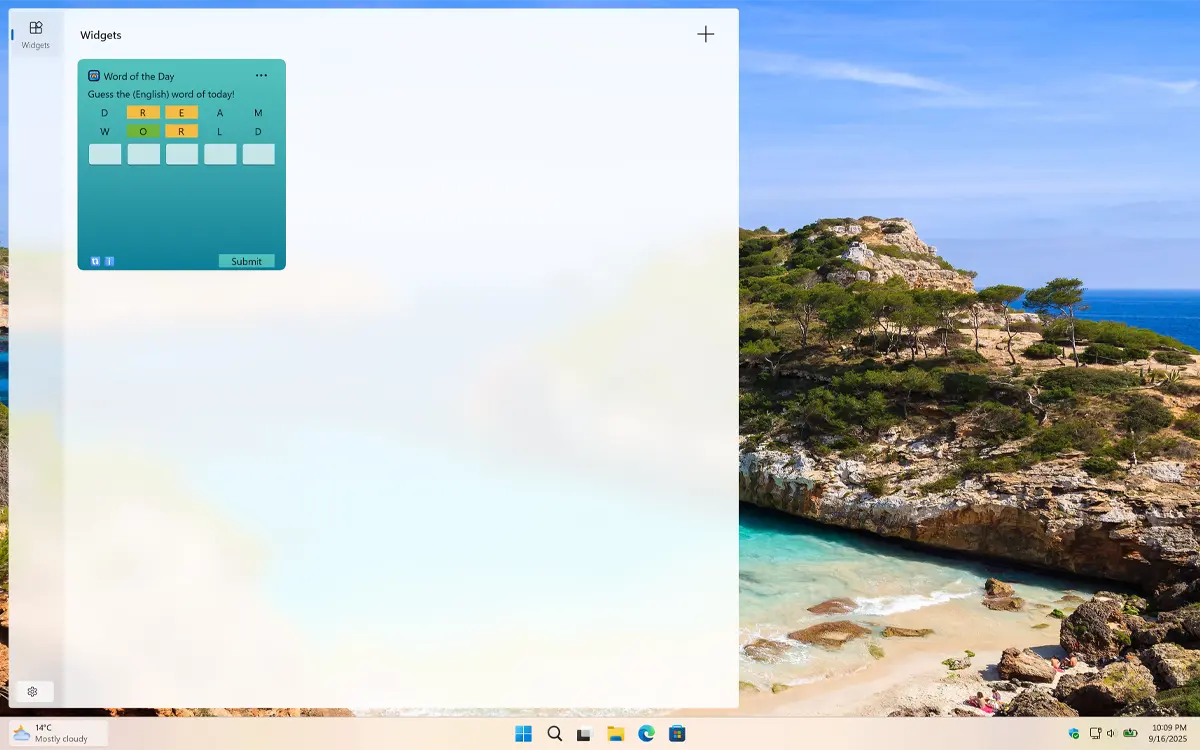Image resolution: width=1200 pixels, height=750 pixels.
Task: Click the Windows Start button
Action: tap(523, 734)
